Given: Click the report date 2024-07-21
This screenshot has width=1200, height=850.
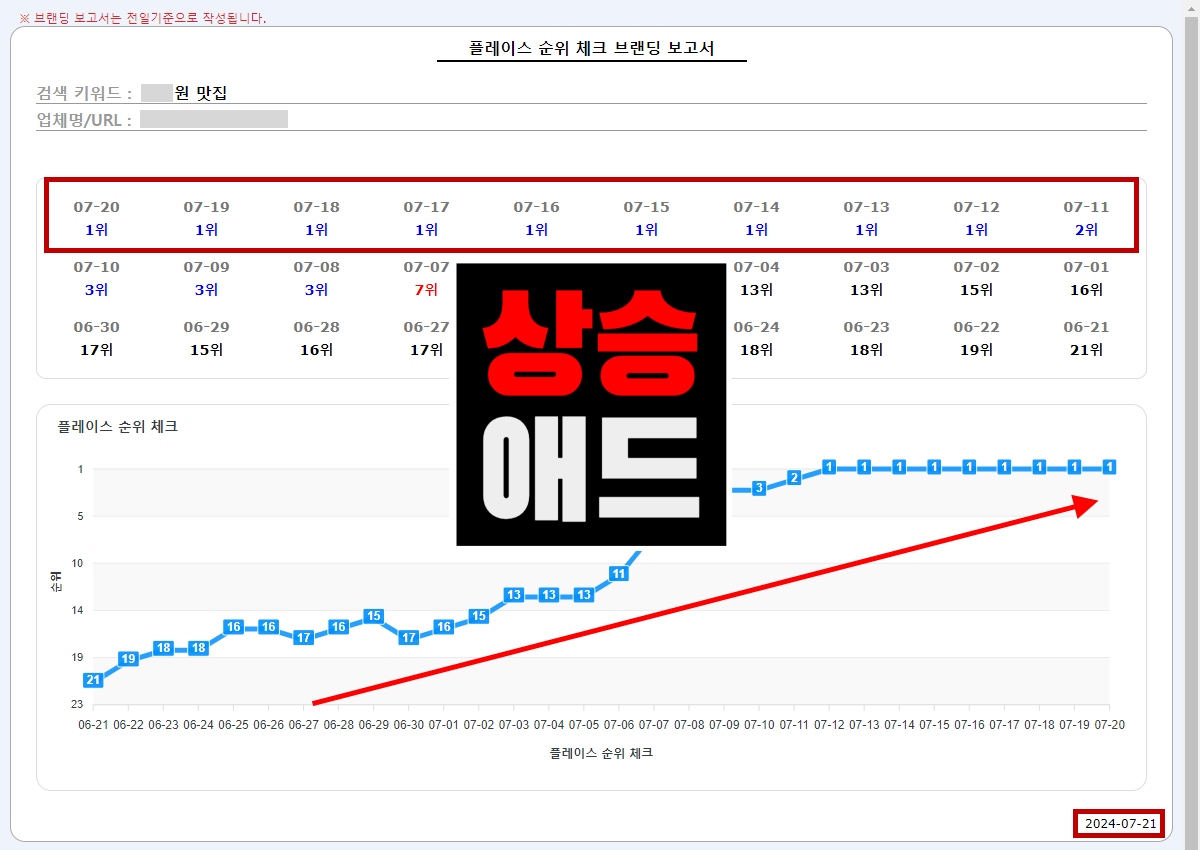Looking at the screenshot, I should pyautogui.click(x=1119, y=824).
